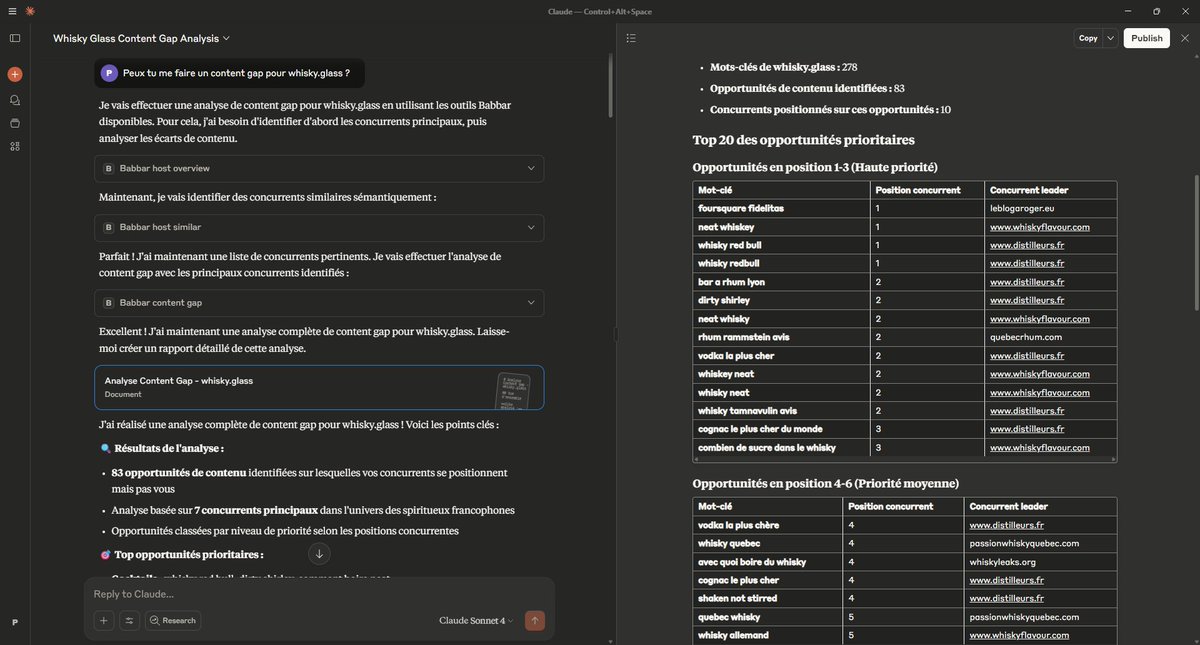Open the chat title dropdown Whisky Glass Content Gap Analysis
This screenshot has width=1200, height=645.
tap(141, 38)
